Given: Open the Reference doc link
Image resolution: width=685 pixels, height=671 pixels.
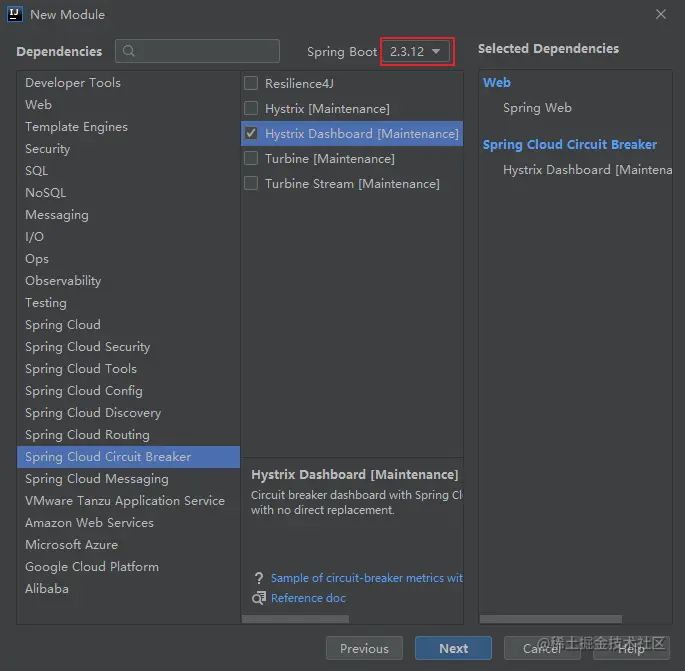Looking at the screenshot, I should pos(308,598).
